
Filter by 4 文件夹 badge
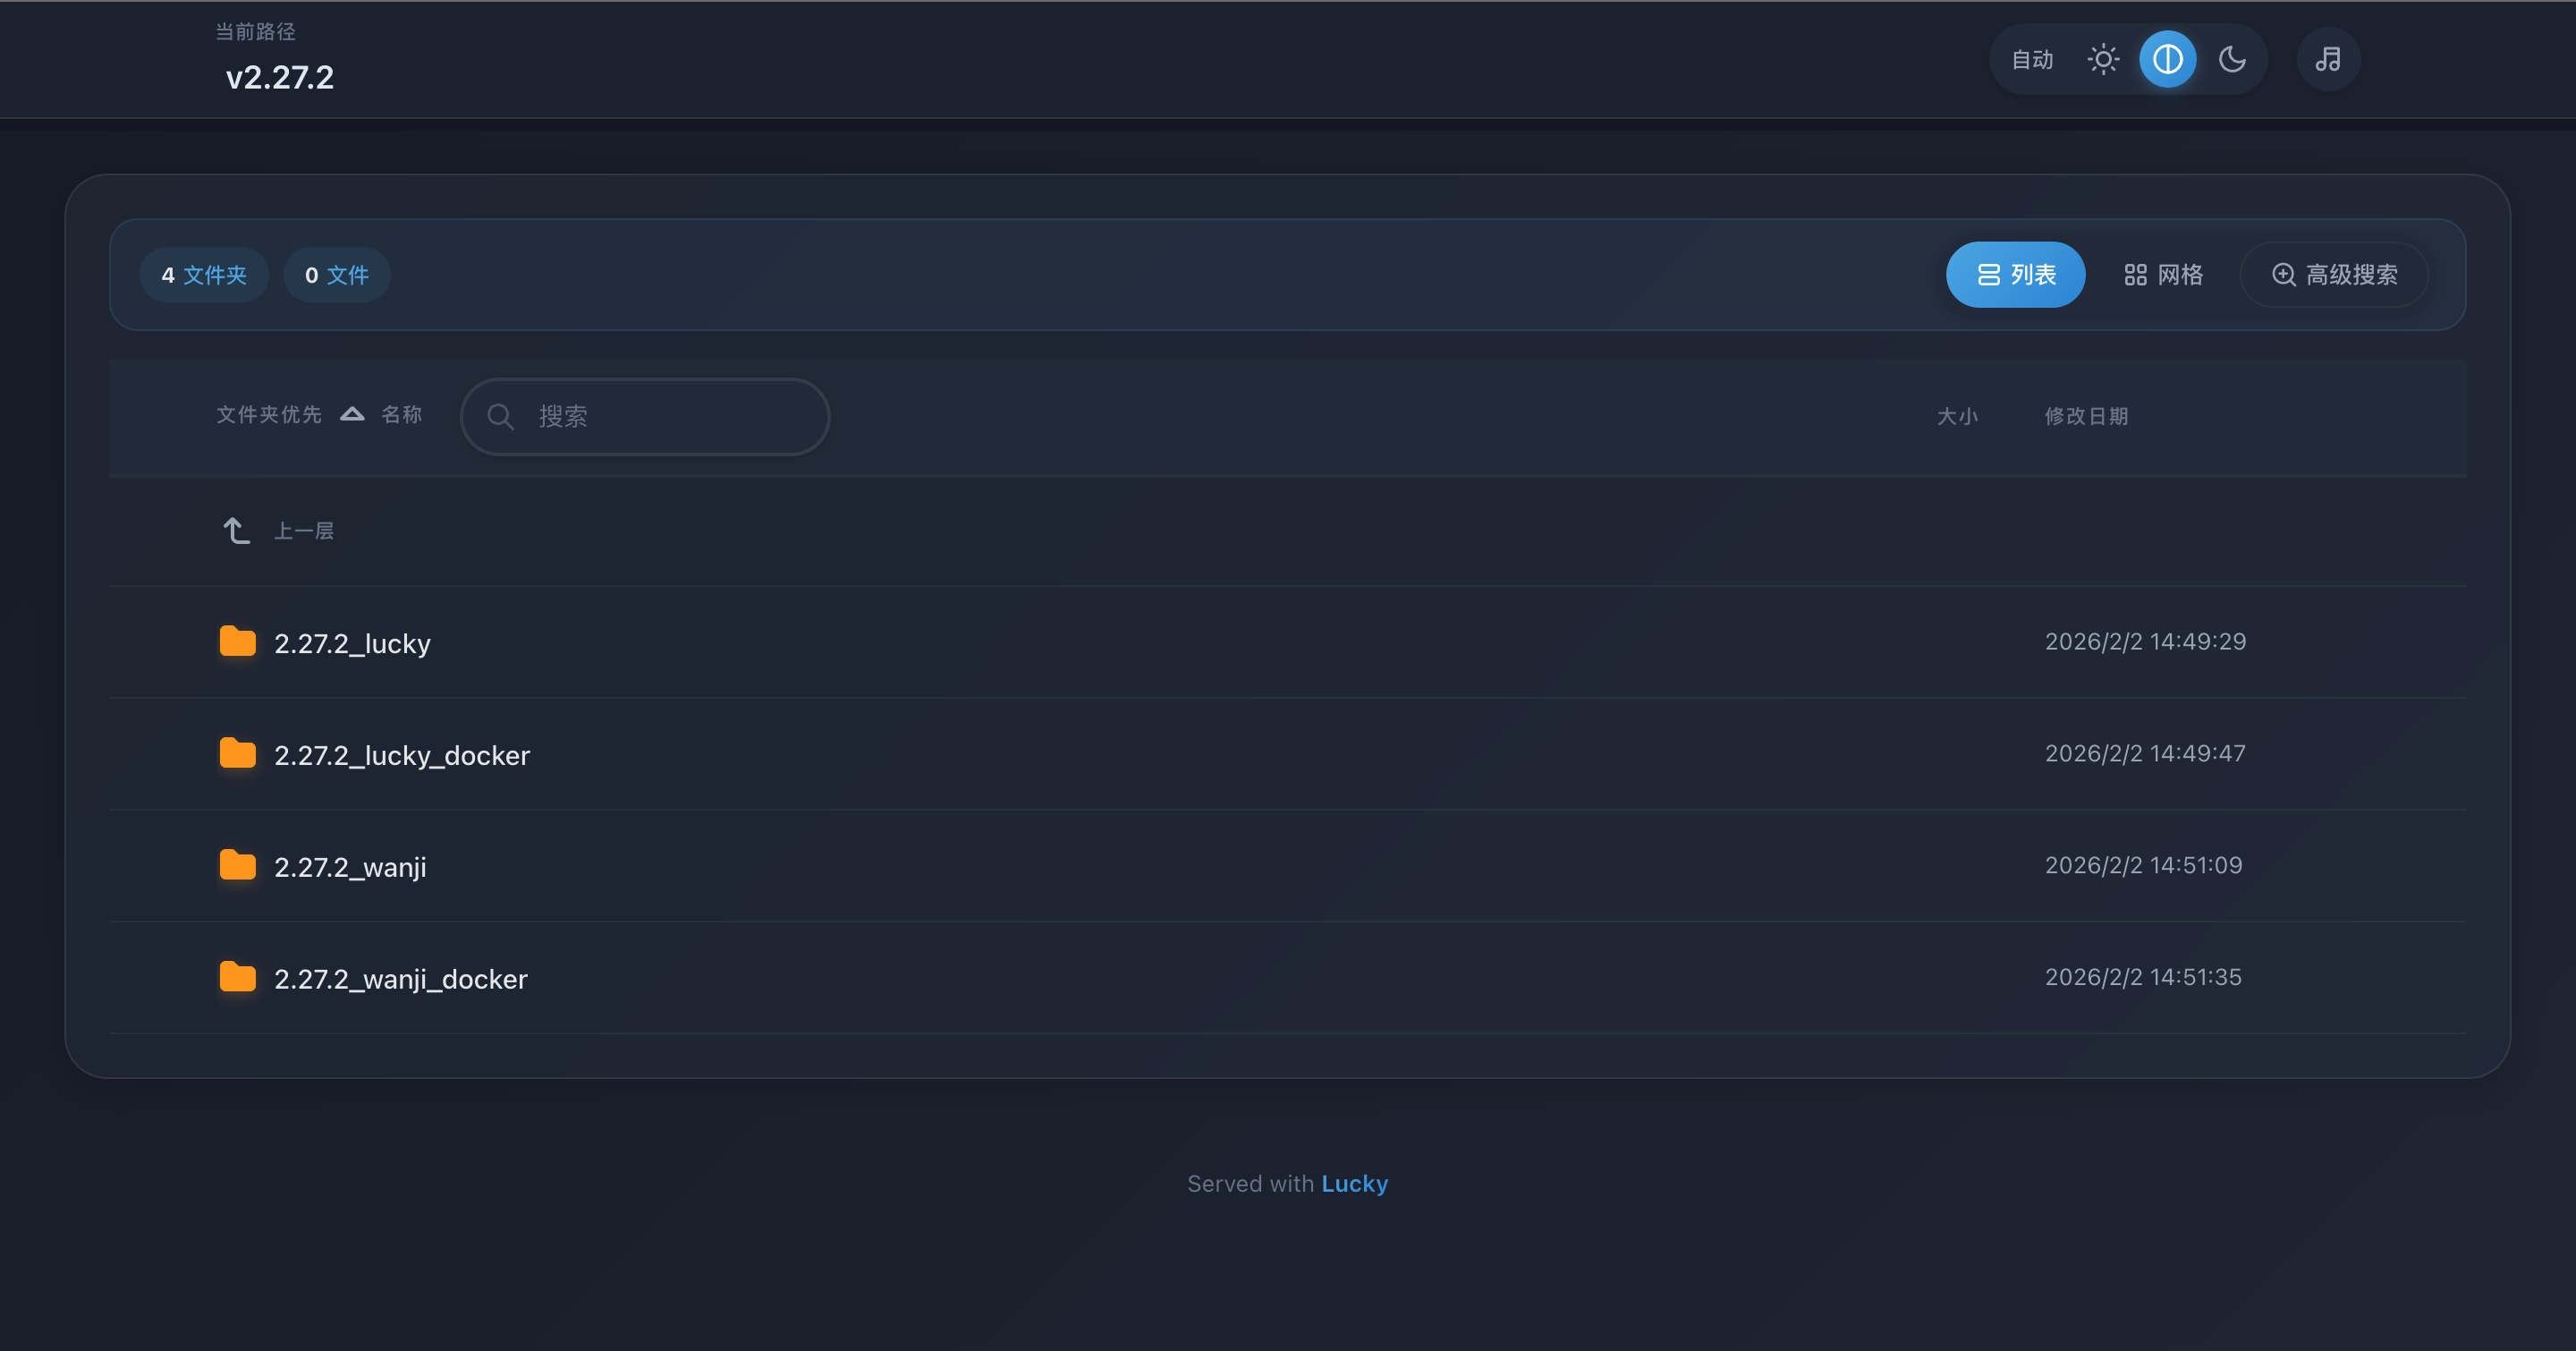(204, 275)
